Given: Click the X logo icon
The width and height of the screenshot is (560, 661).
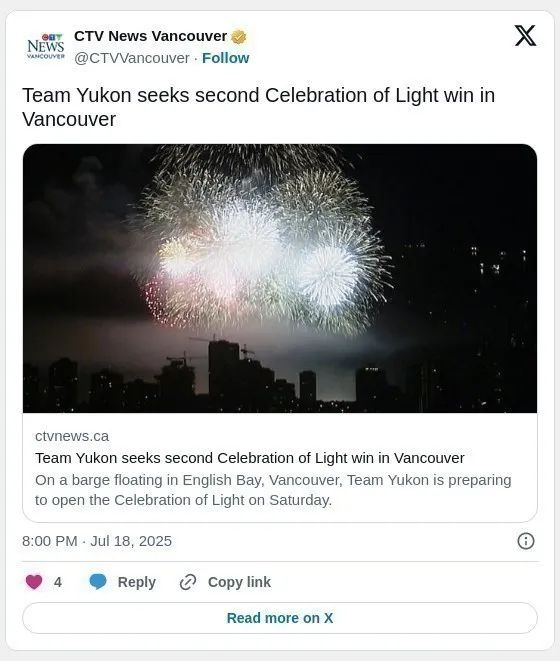Looking at the screenshot, I should 525,36.
